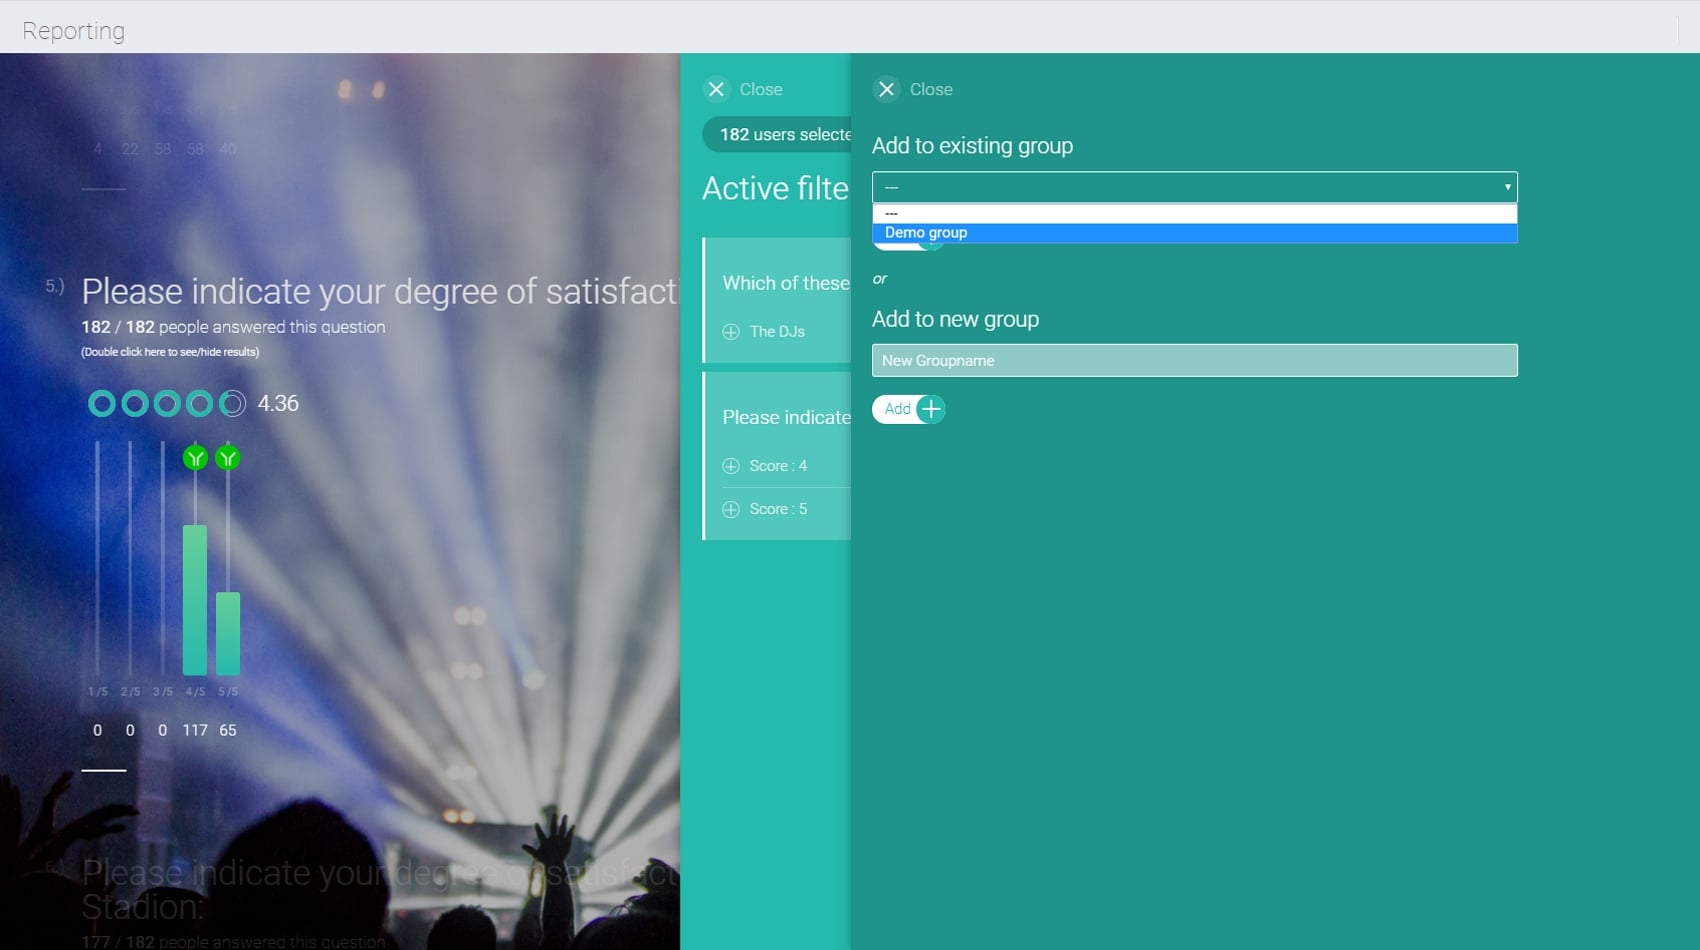Click the partially filled fifth rating circle
The height and width of the screenshot is (950, 1700).
[x=232, y=404]
